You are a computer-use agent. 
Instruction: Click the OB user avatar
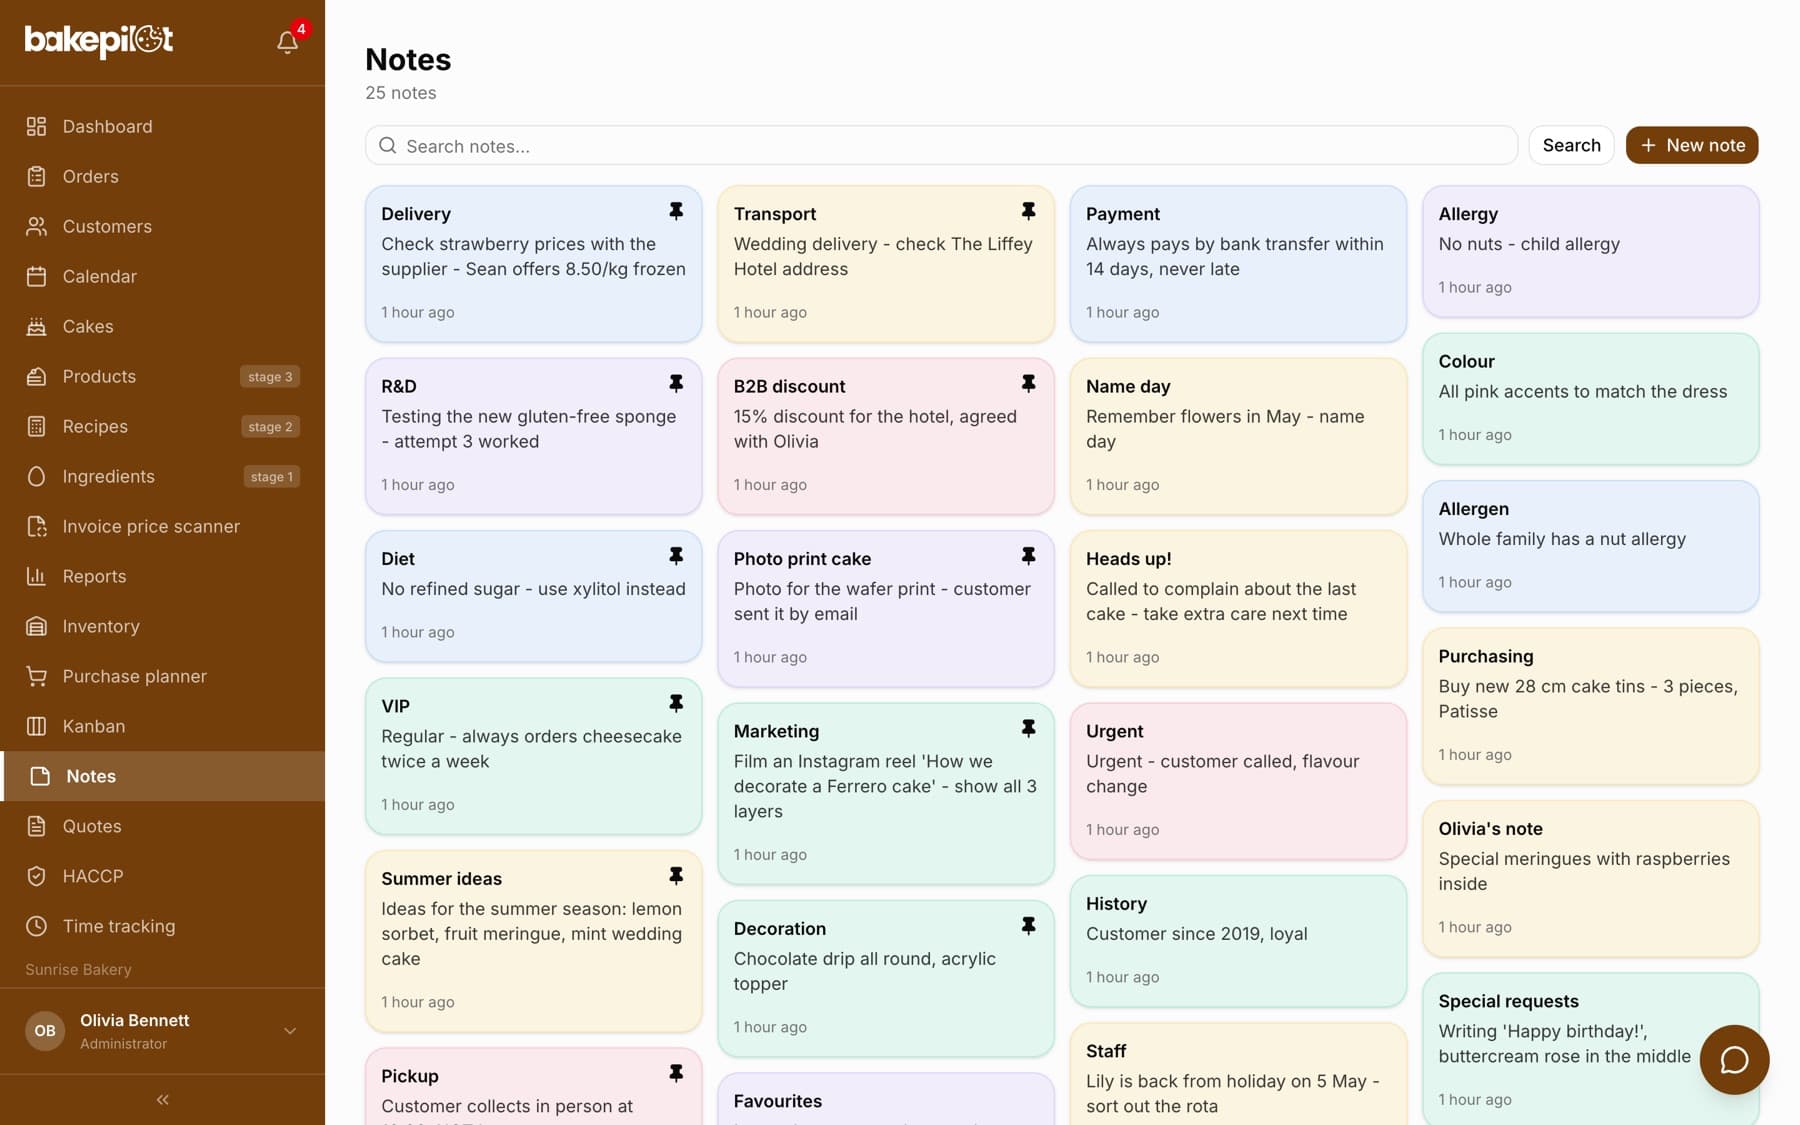45,1031
